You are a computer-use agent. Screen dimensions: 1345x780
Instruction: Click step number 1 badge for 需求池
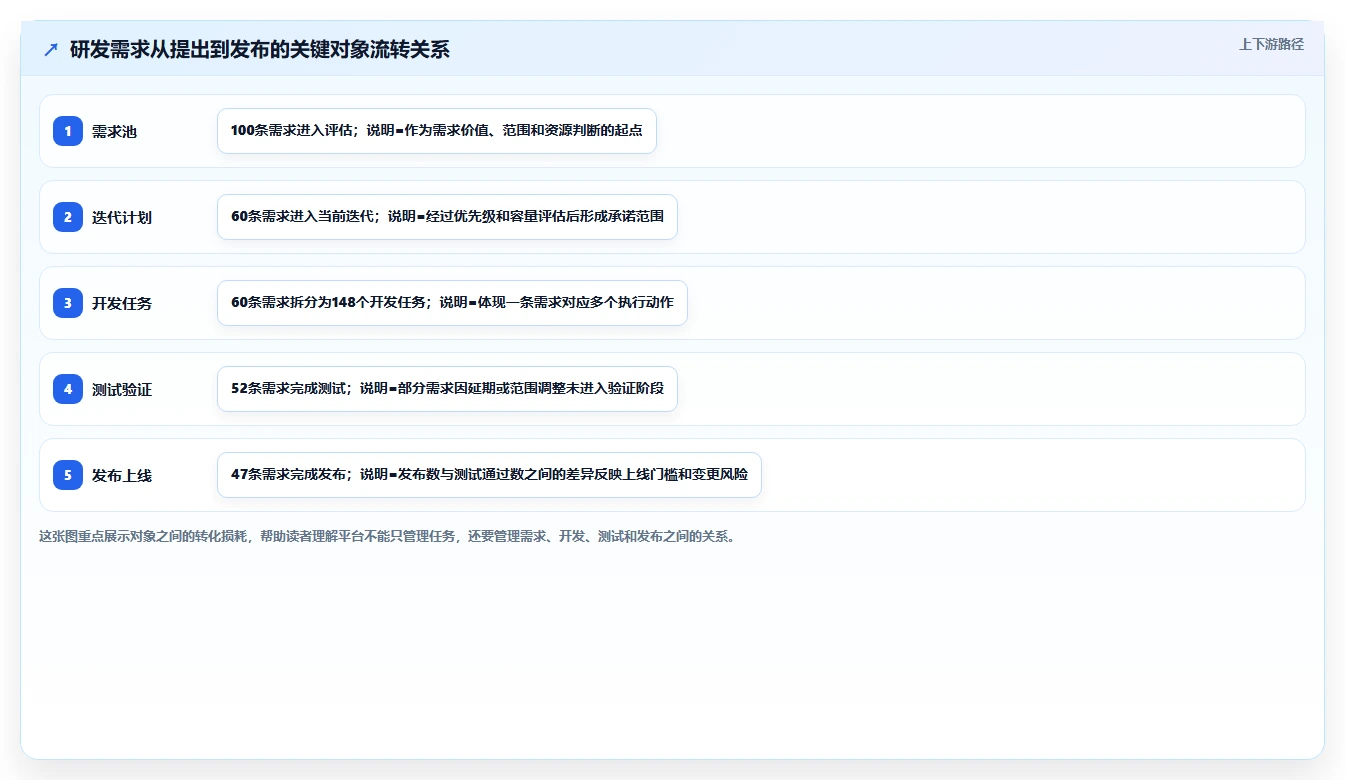pos(68,131)
